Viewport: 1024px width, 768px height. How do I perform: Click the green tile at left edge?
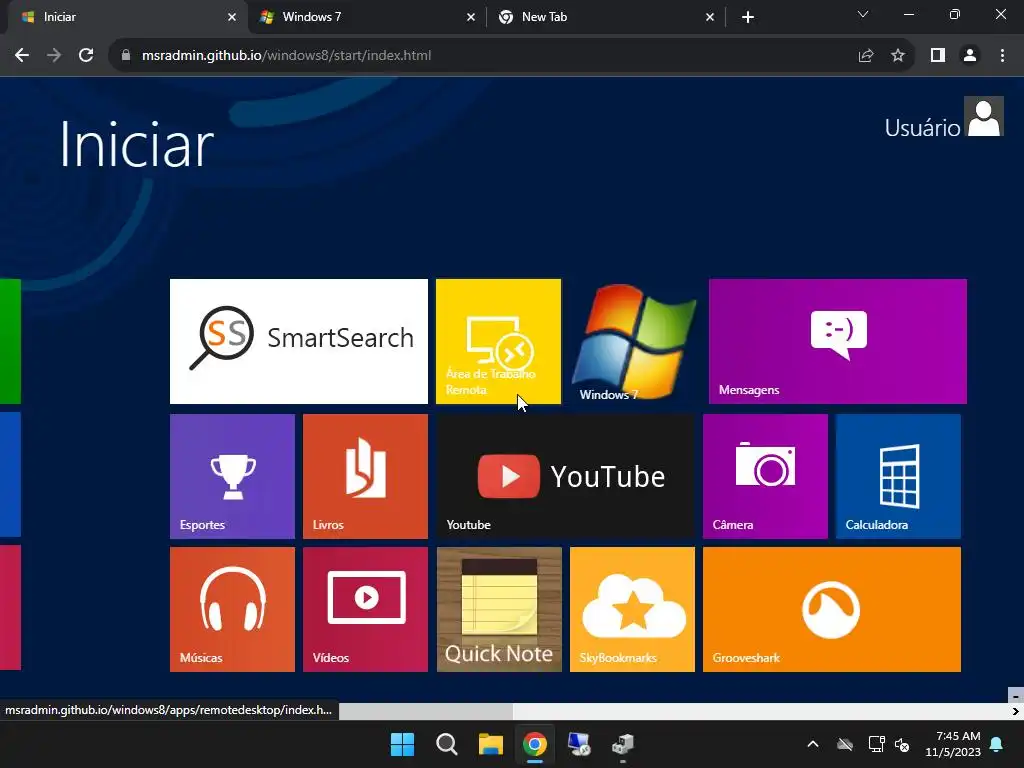[x=10, y=341]
